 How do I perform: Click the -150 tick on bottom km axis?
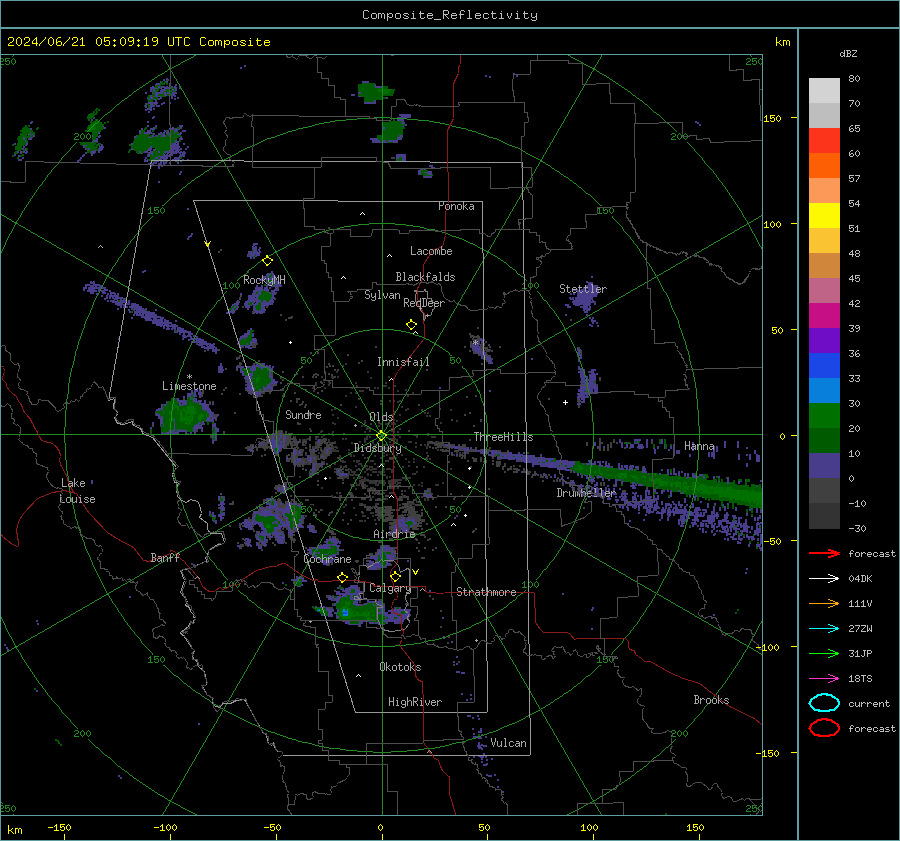point(59,827)
